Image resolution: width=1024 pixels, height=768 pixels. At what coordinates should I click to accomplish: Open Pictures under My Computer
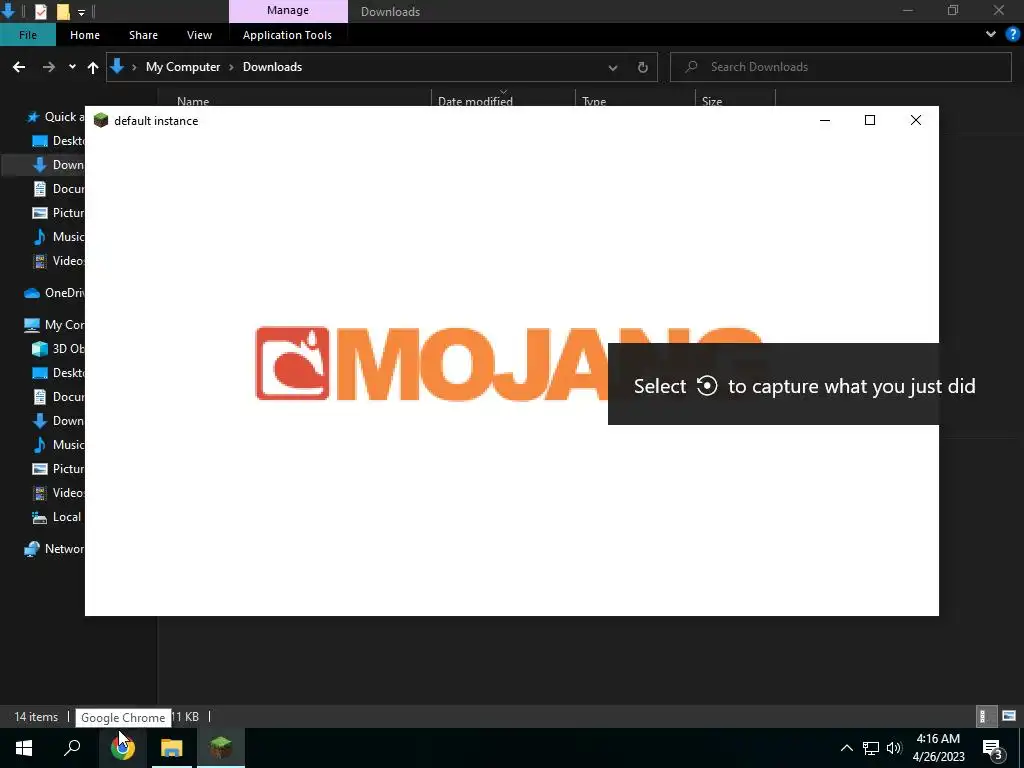pyautogui.click(x=59, y=469)
